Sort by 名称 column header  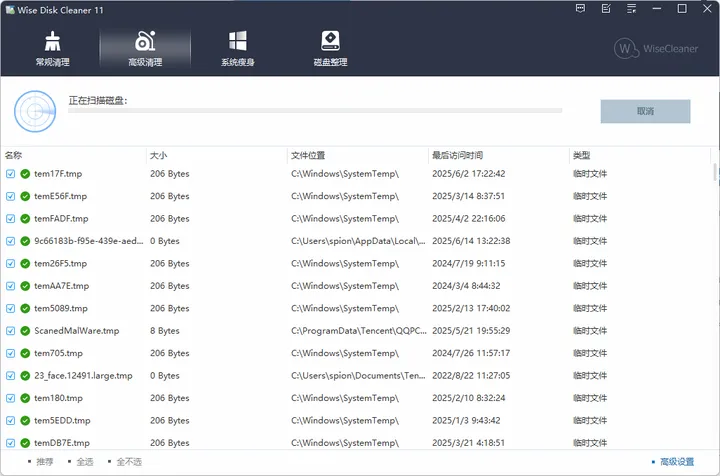73,155
